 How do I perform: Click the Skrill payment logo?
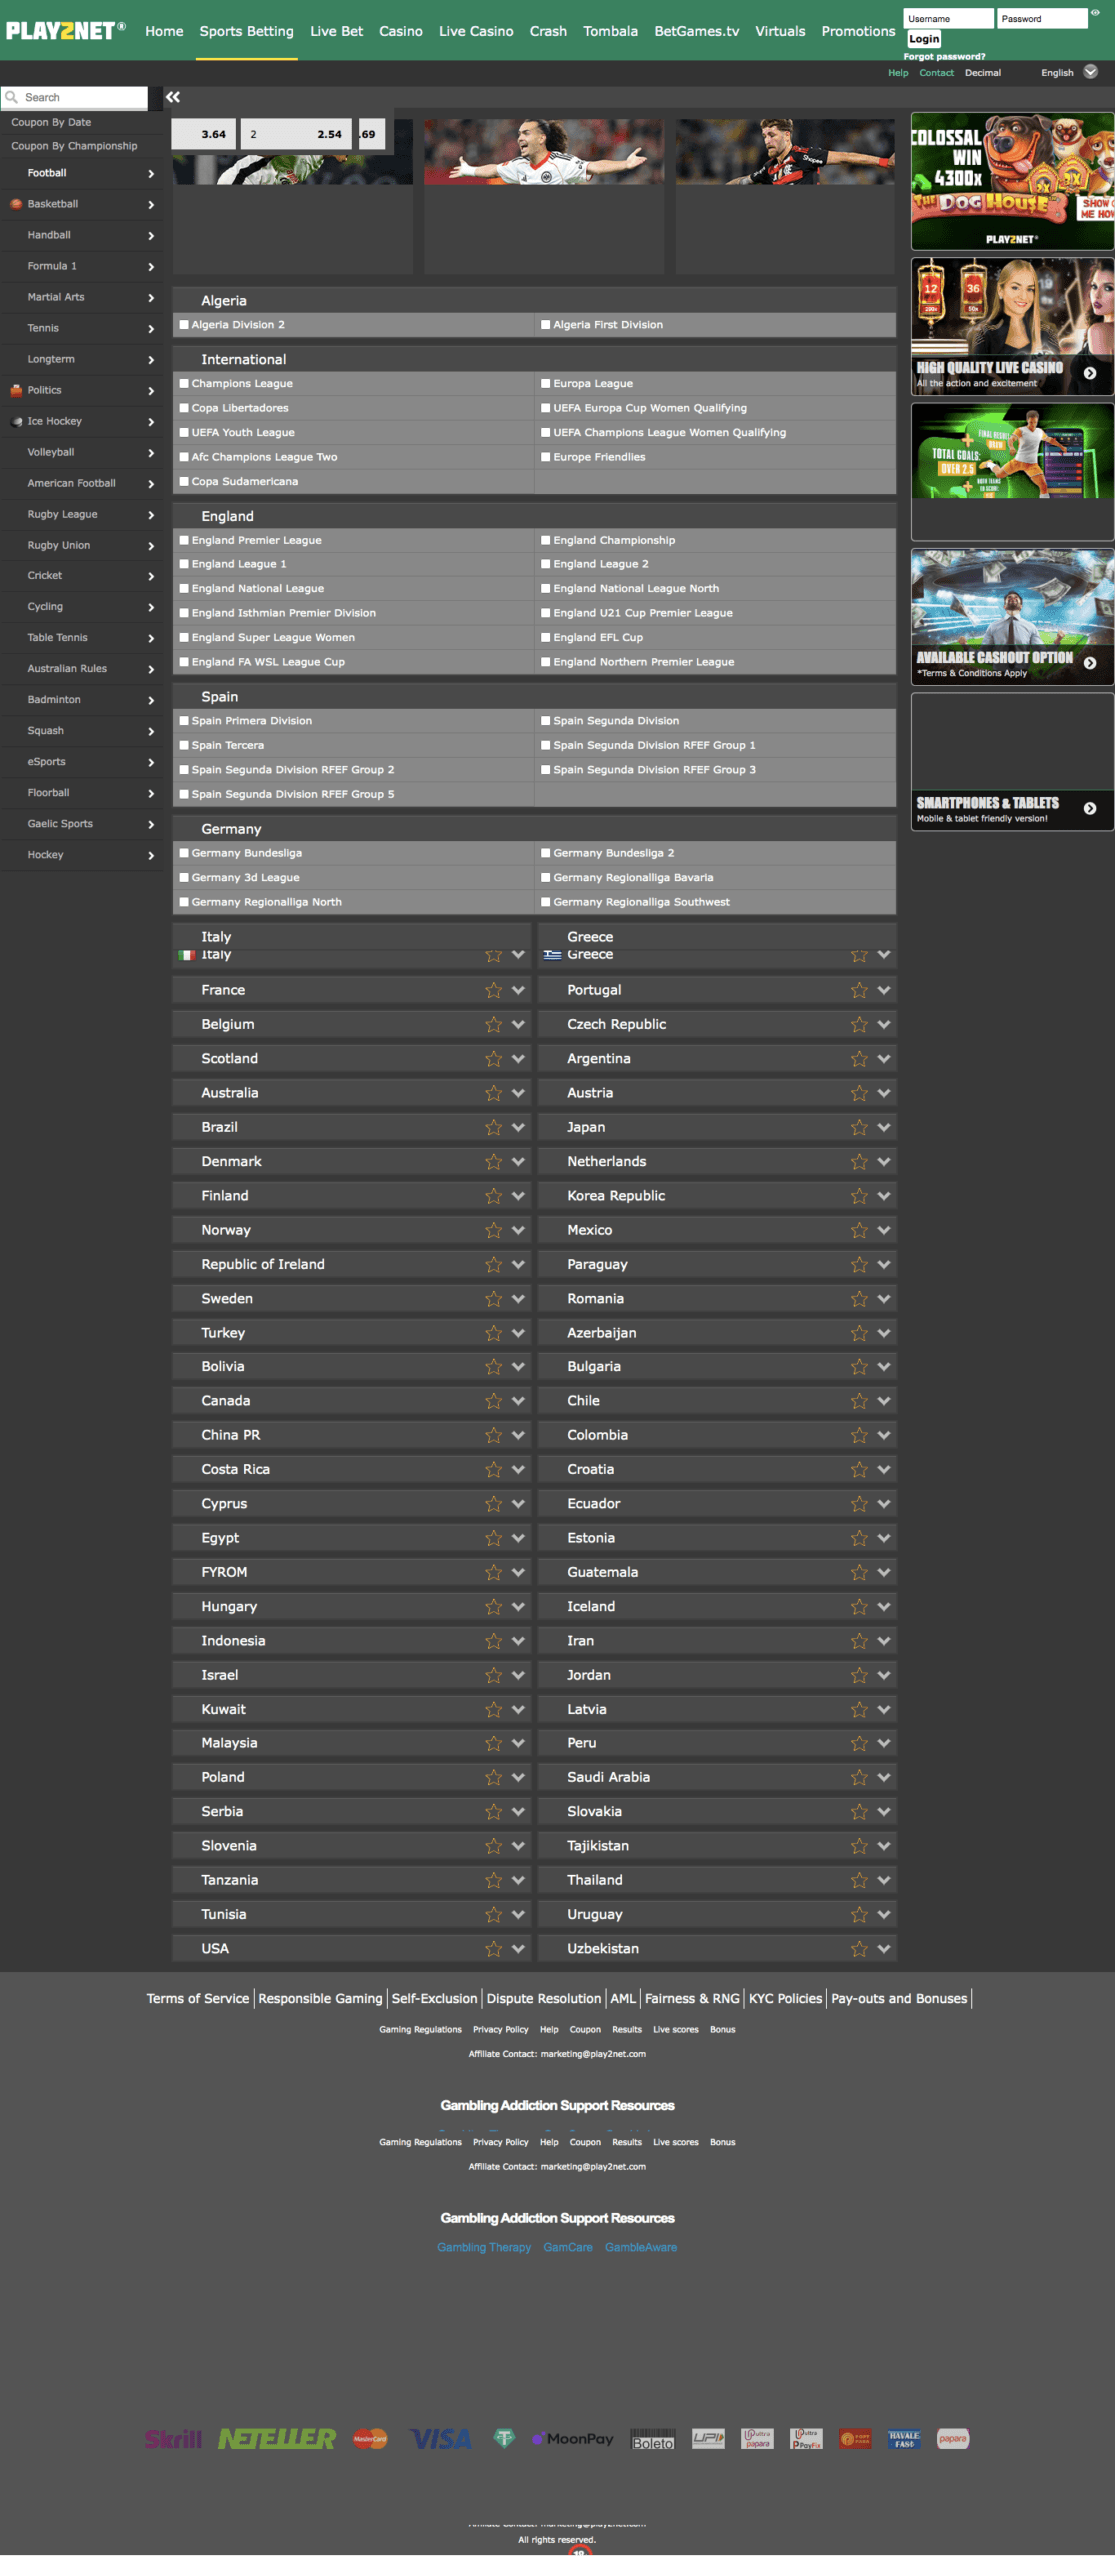coord(173,2439)
